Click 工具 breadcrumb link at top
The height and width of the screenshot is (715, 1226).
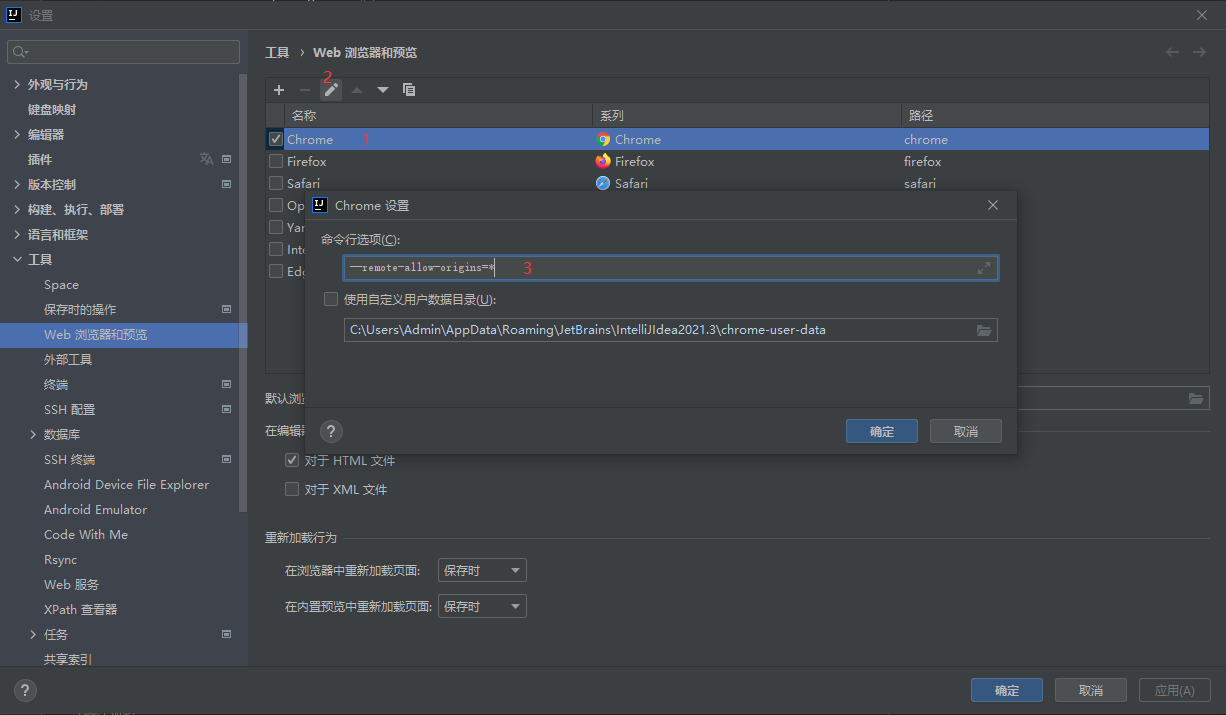(277, 52)
